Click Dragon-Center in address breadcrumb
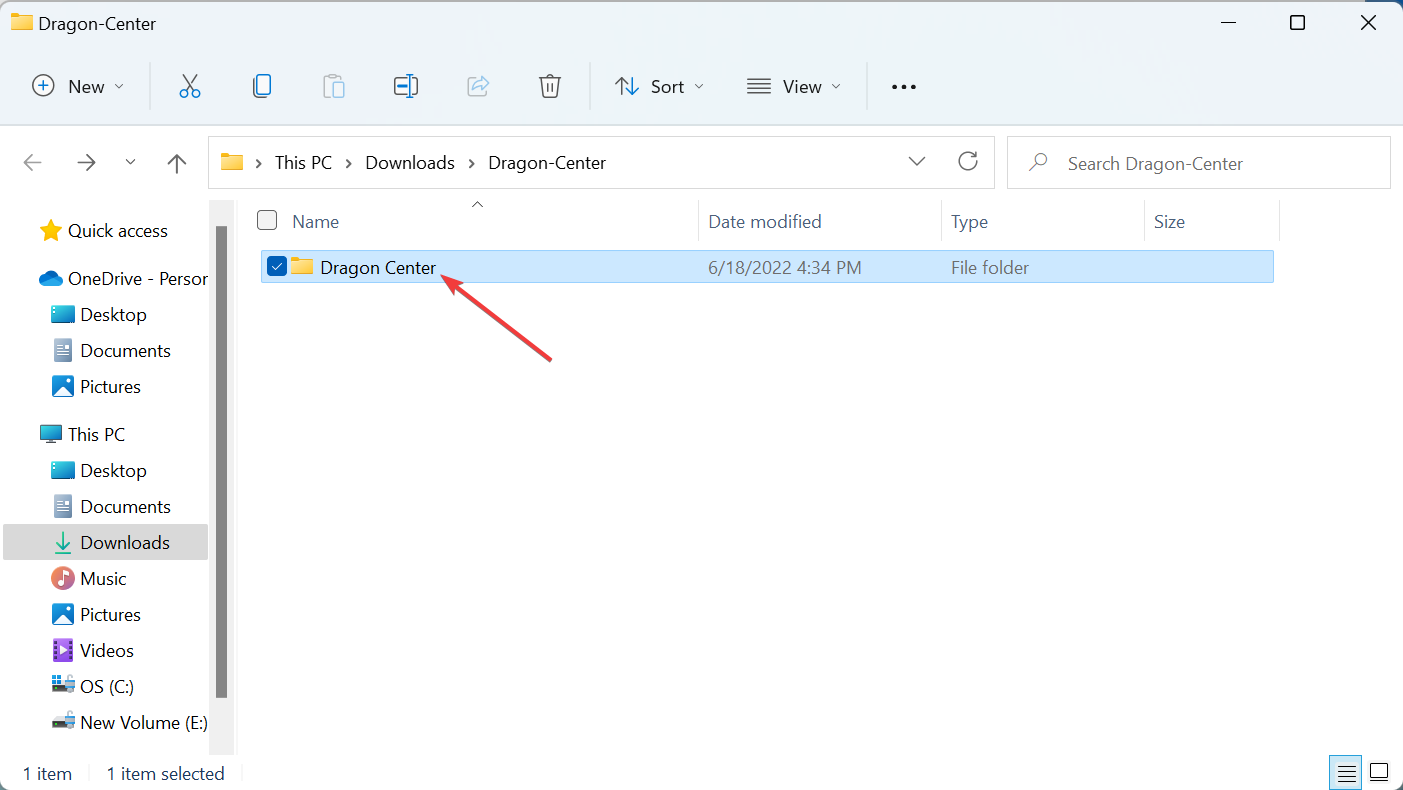 click(547, 162)
